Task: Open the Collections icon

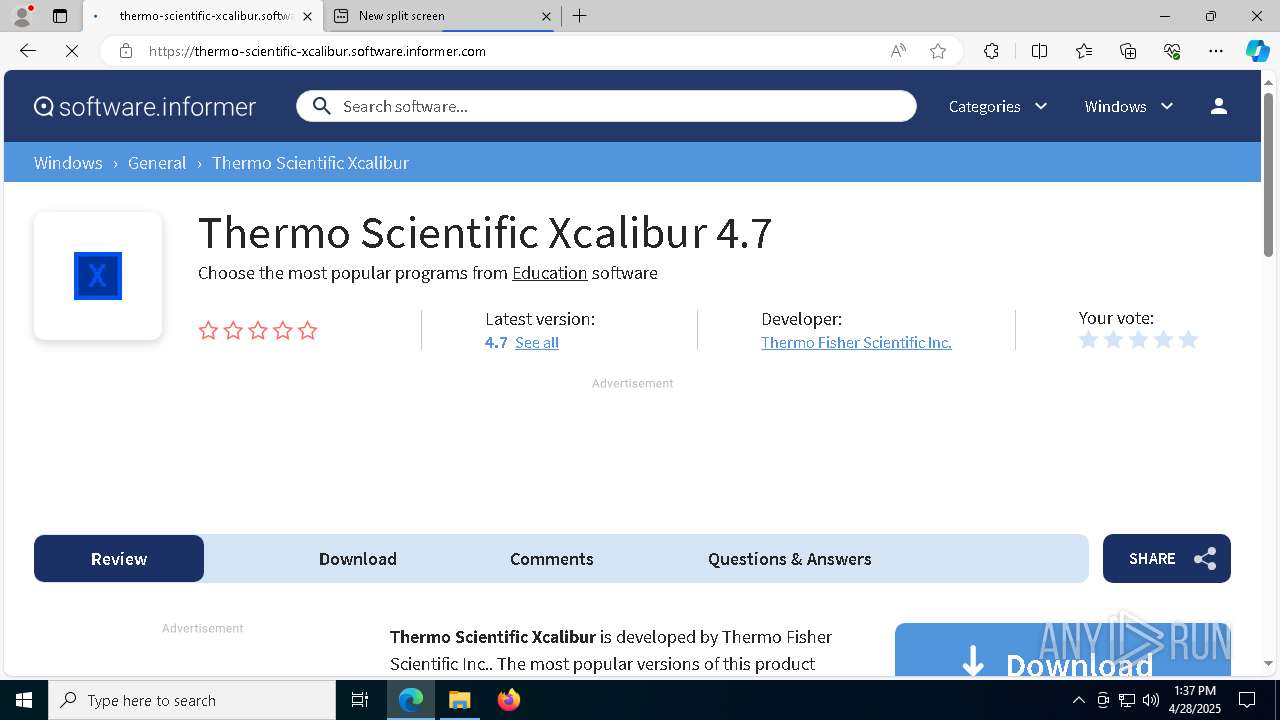Action: coord(1128,51)
